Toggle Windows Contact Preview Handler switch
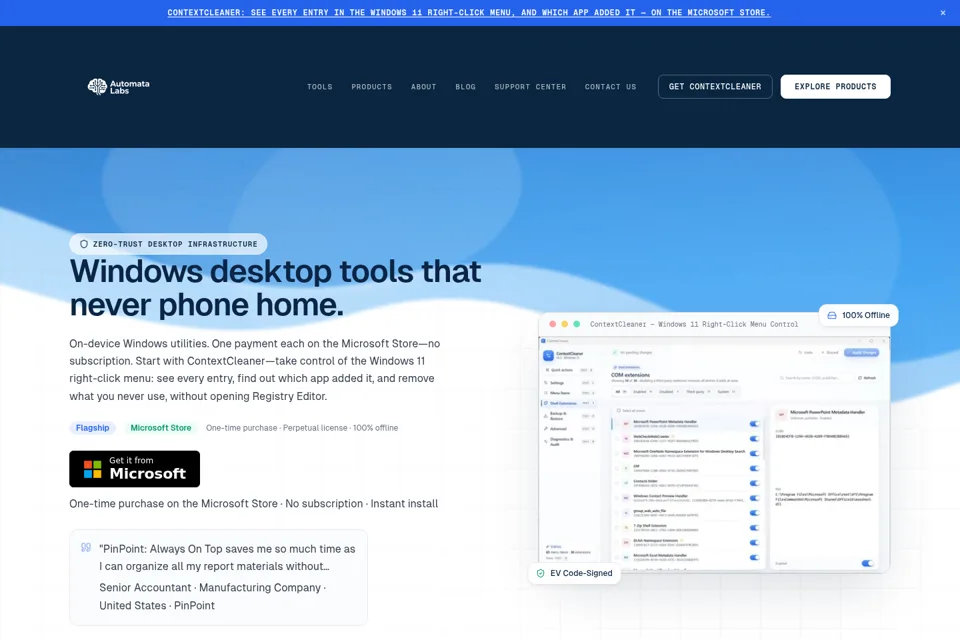Image resolution: width=960 pixels, height=640 pixels. point(754,498)
